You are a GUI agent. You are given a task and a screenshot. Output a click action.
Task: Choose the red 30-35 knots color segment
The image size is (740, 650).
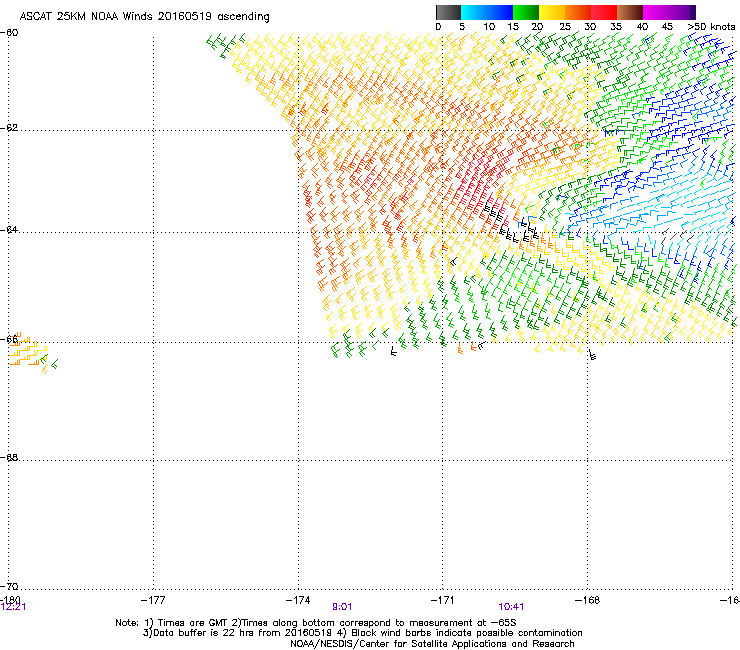604,12
